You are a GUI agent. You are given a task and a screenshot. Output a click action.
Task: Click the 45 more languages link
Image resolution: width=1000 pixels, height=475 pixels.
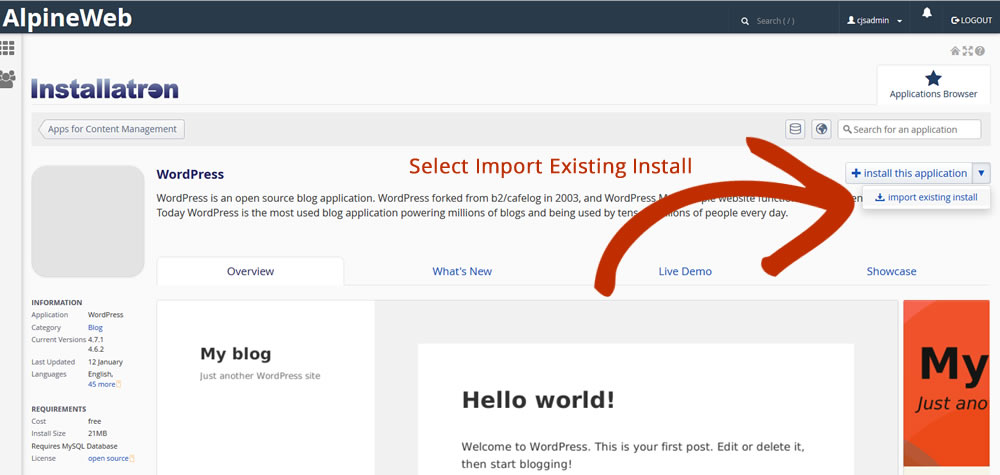click(102, 384)
